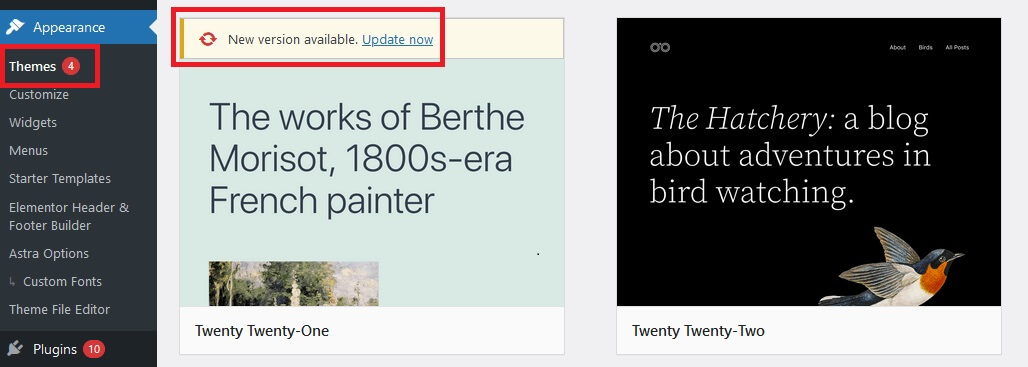1028x367 pixels.
Task: Open the Themes submenu item
Action: pyautogui.click(x=32, y=66)
